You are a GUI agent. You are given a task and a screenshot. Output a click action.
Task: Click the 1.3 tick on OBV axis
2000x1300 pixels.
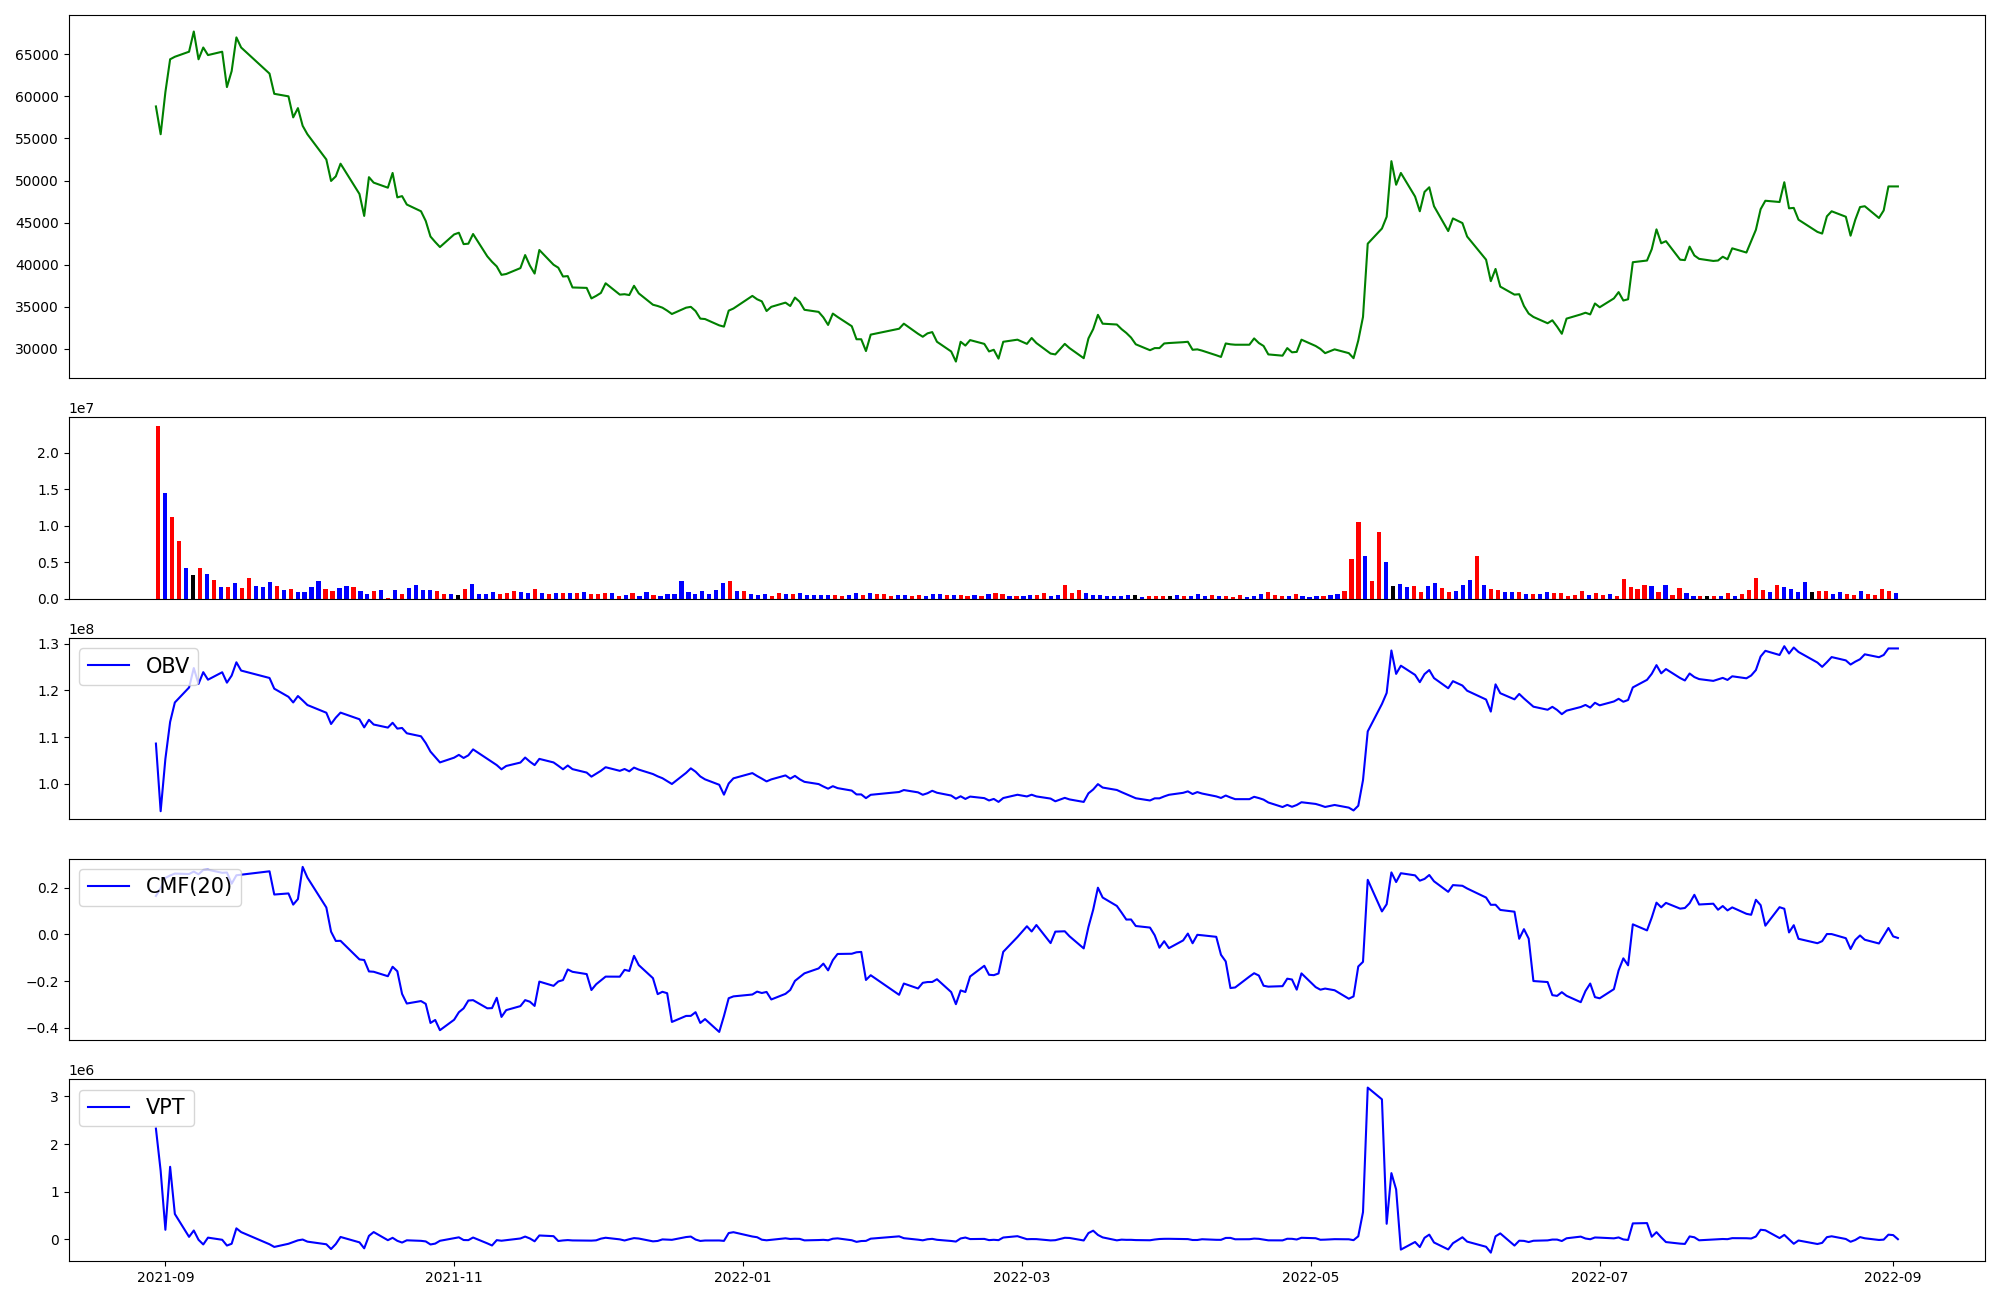pos(47,644)
